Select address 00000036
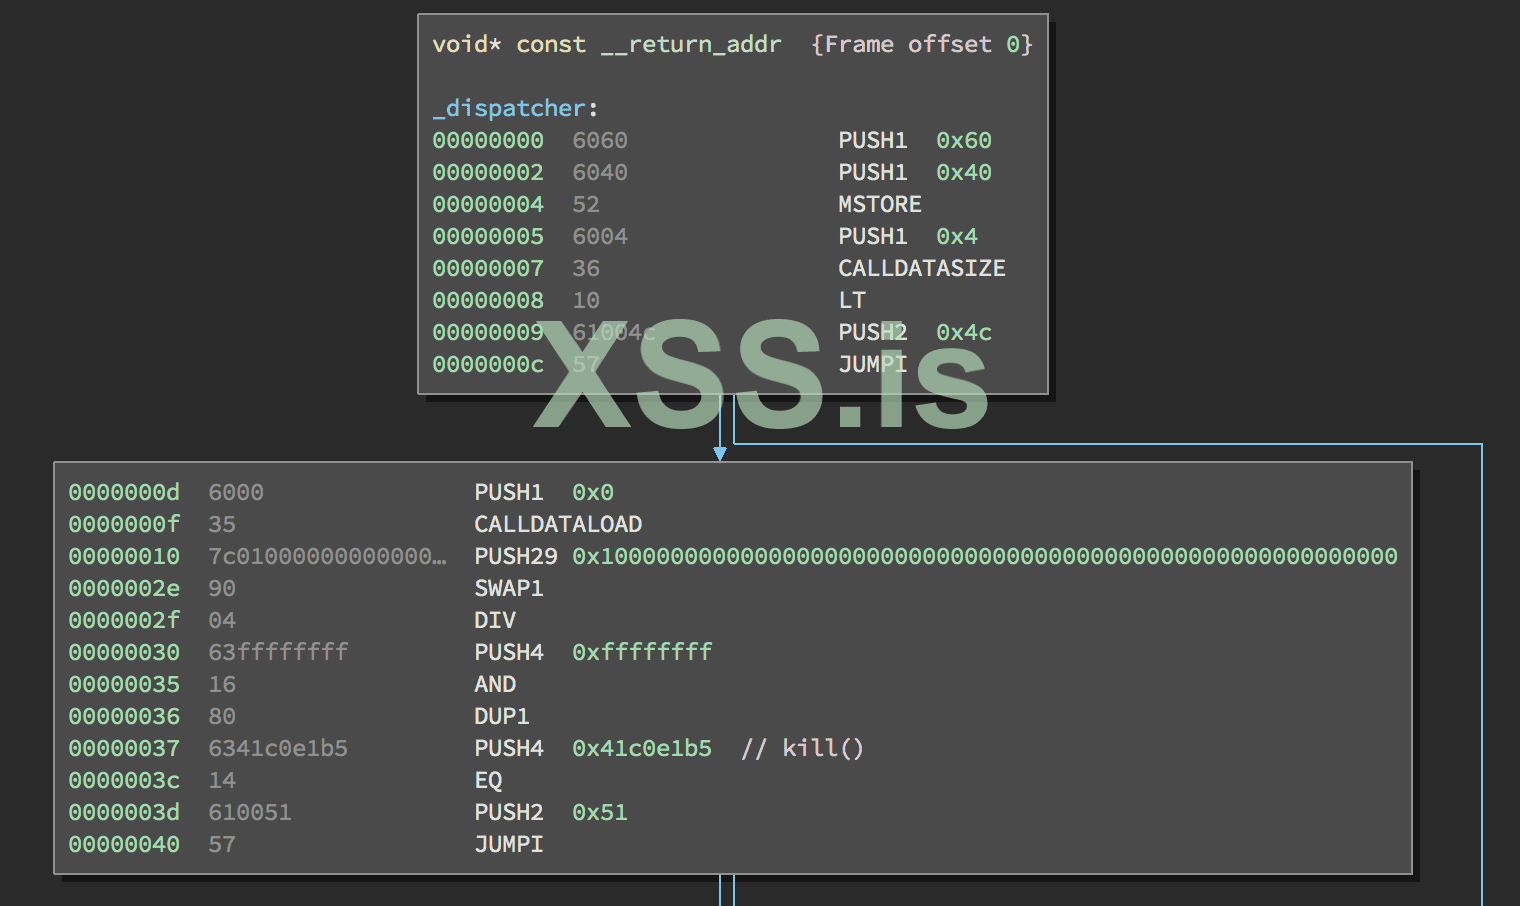Screen dimensions: 1520x906 tap(124, 716)
